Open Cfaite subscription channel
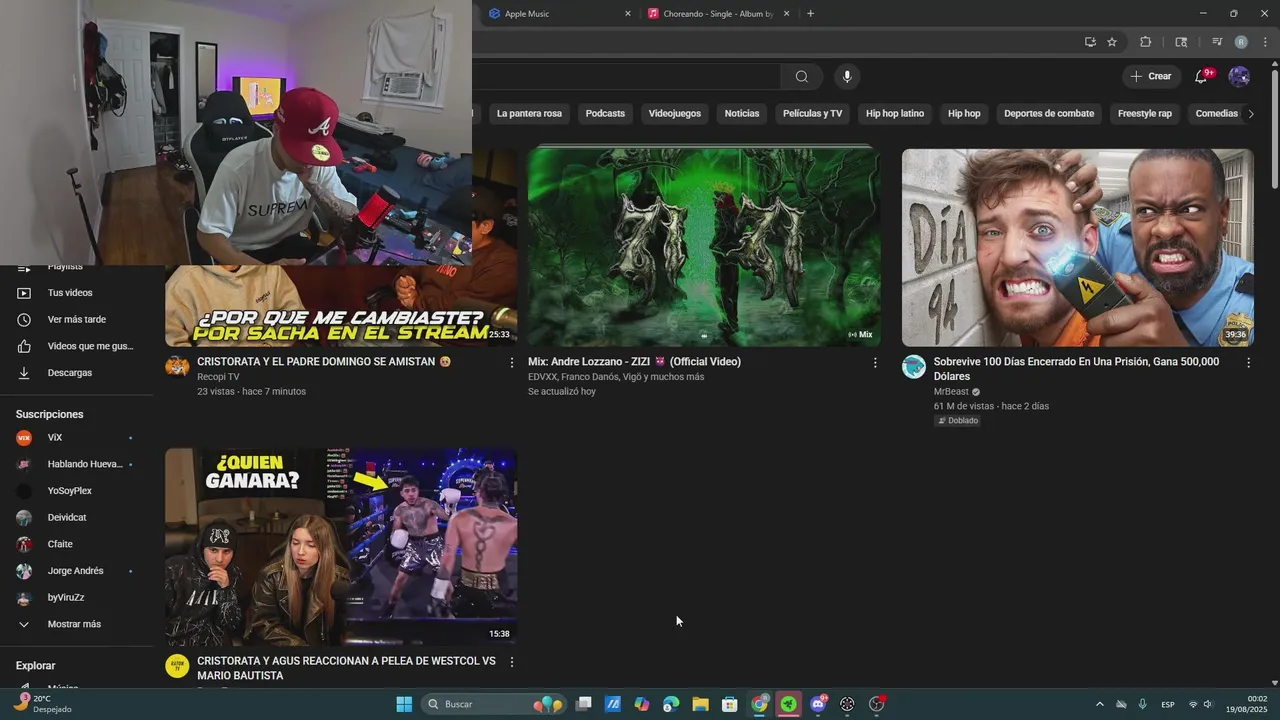This screenshot has height=720, width=1280. (x=77, y=544)
